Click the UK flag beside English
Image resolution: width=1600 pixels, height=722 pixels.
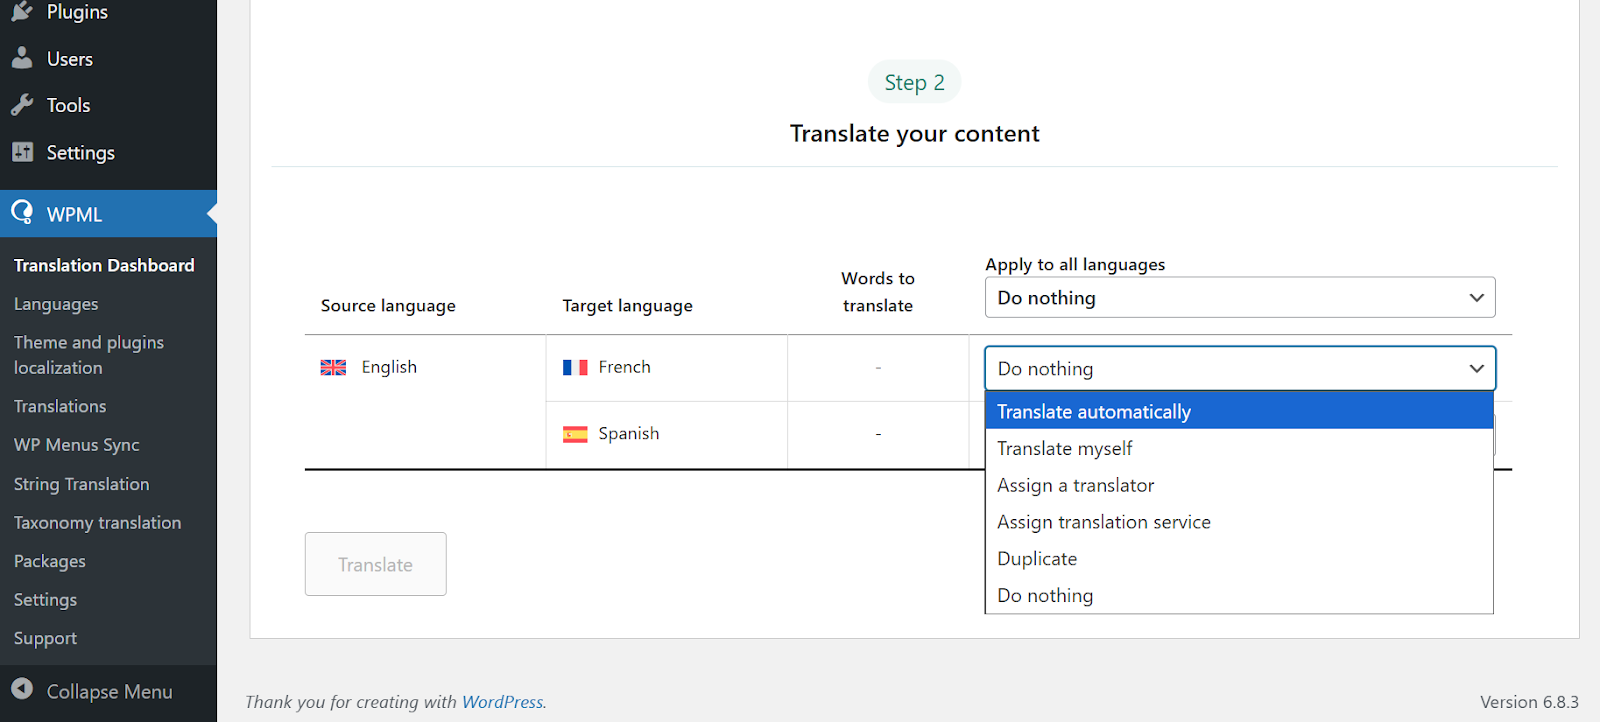333,368
